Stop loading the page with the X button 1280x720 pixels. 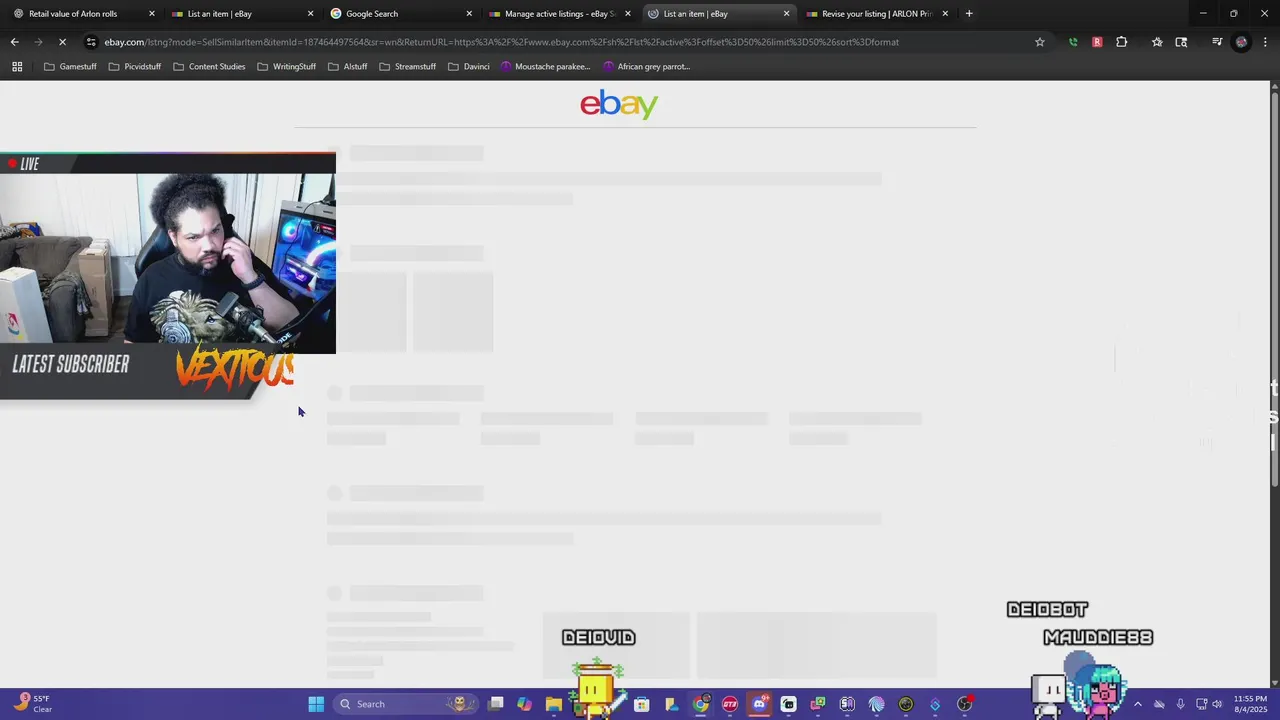click(x=62, y=42)
